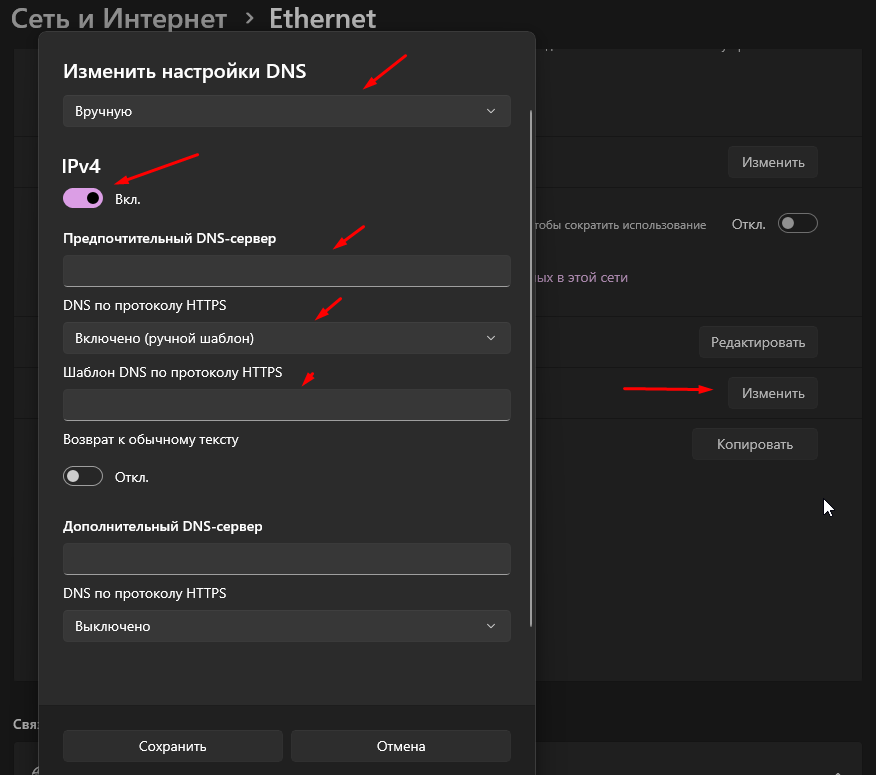Click the Изменить button the red arrow points to
Screen dimensions: 876x775
(x=772, y=393)
